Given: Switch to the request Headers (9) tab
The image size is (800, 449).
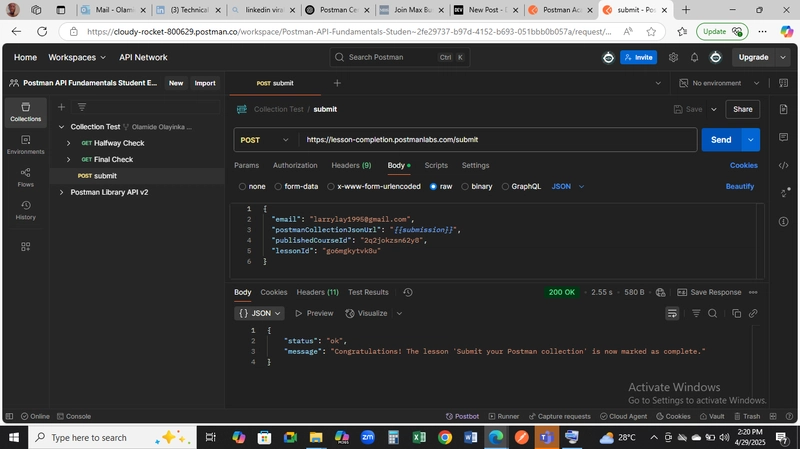Looking at the screenshot, I should pyautogui.click(x=351, y=165).
